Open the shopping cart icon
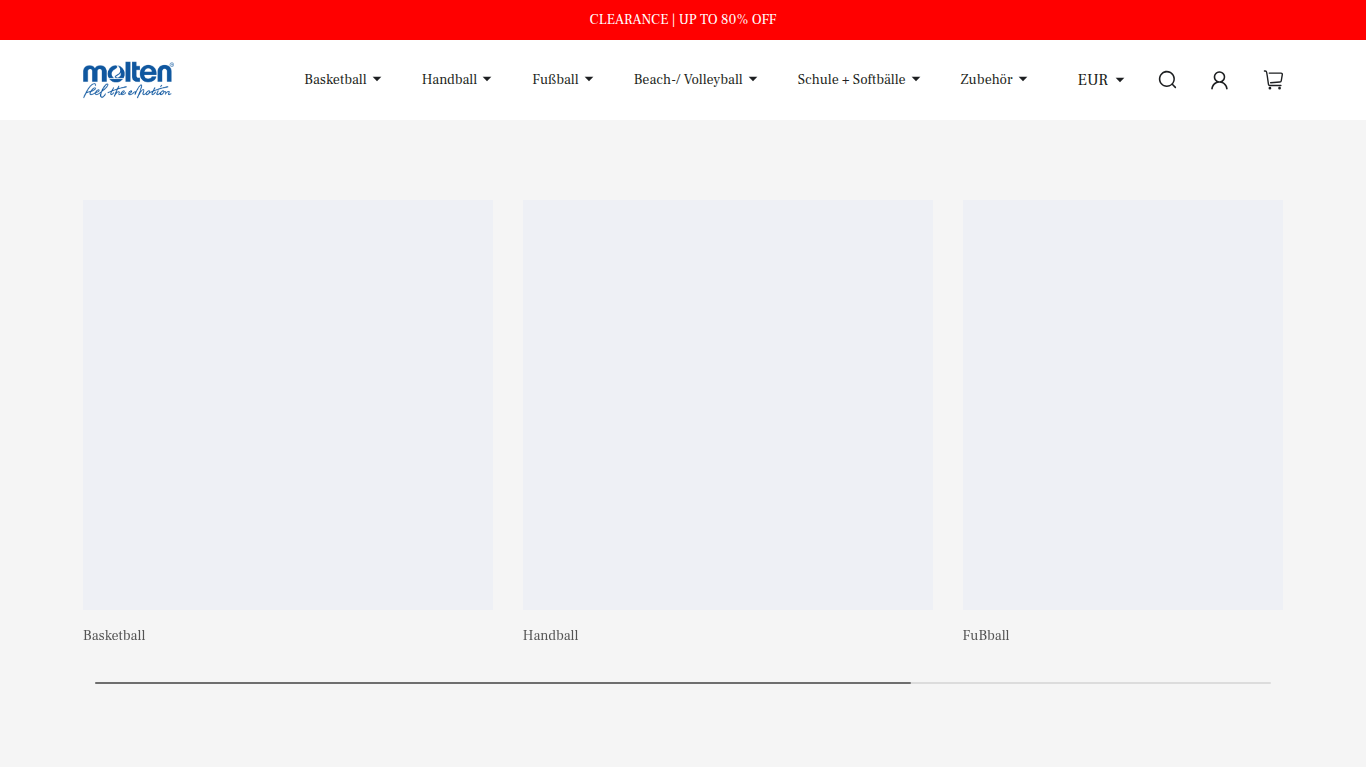The image size is (1366, 768). click(x=1273, y=80)
